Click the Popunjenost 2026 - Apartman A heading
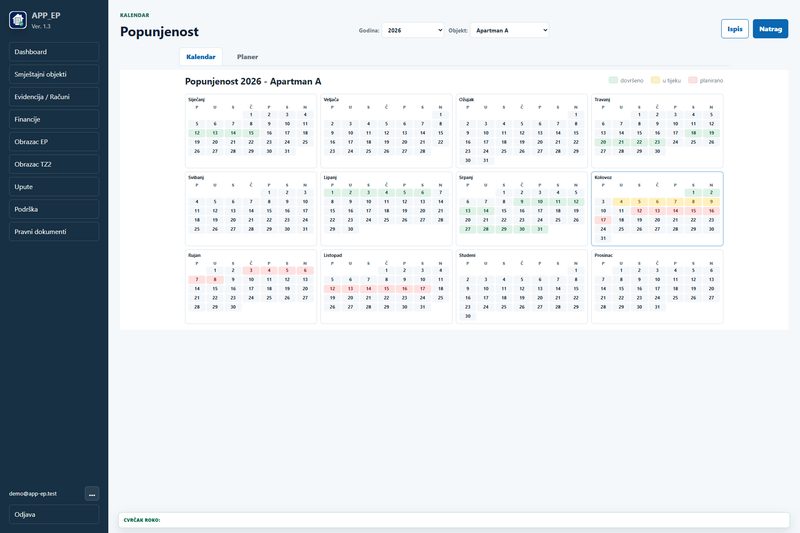This screenshot has height=533, width=800. click(x=253, y=82)
